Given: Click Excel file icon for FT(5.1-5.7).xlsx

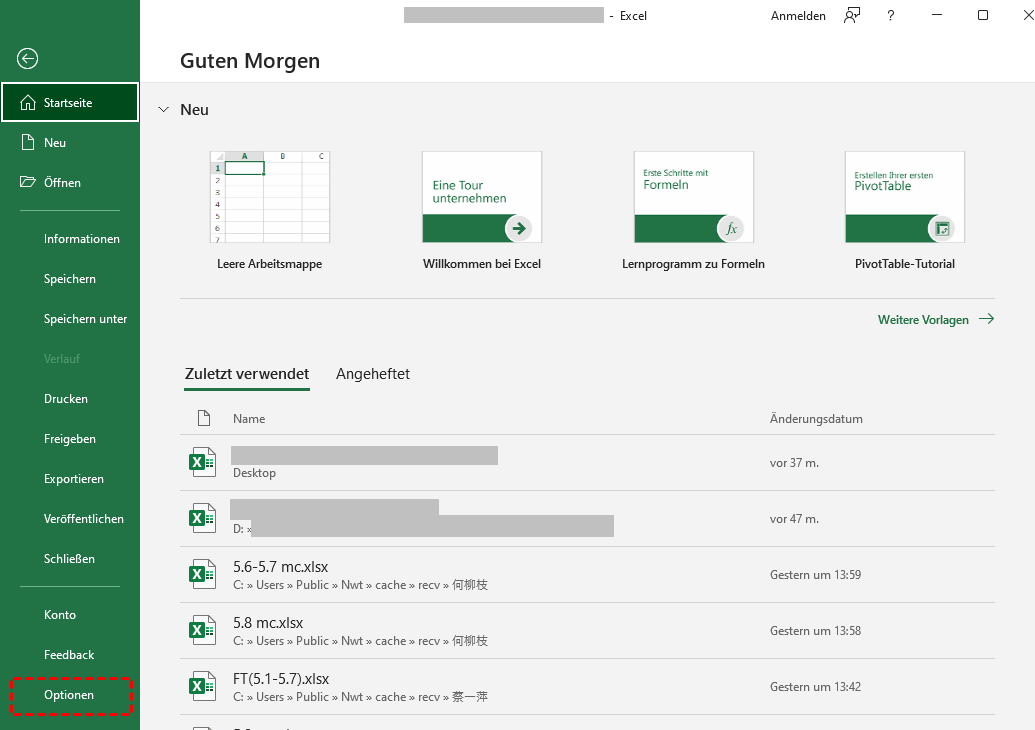Looking at the screenshot, I should click(203, 686).
